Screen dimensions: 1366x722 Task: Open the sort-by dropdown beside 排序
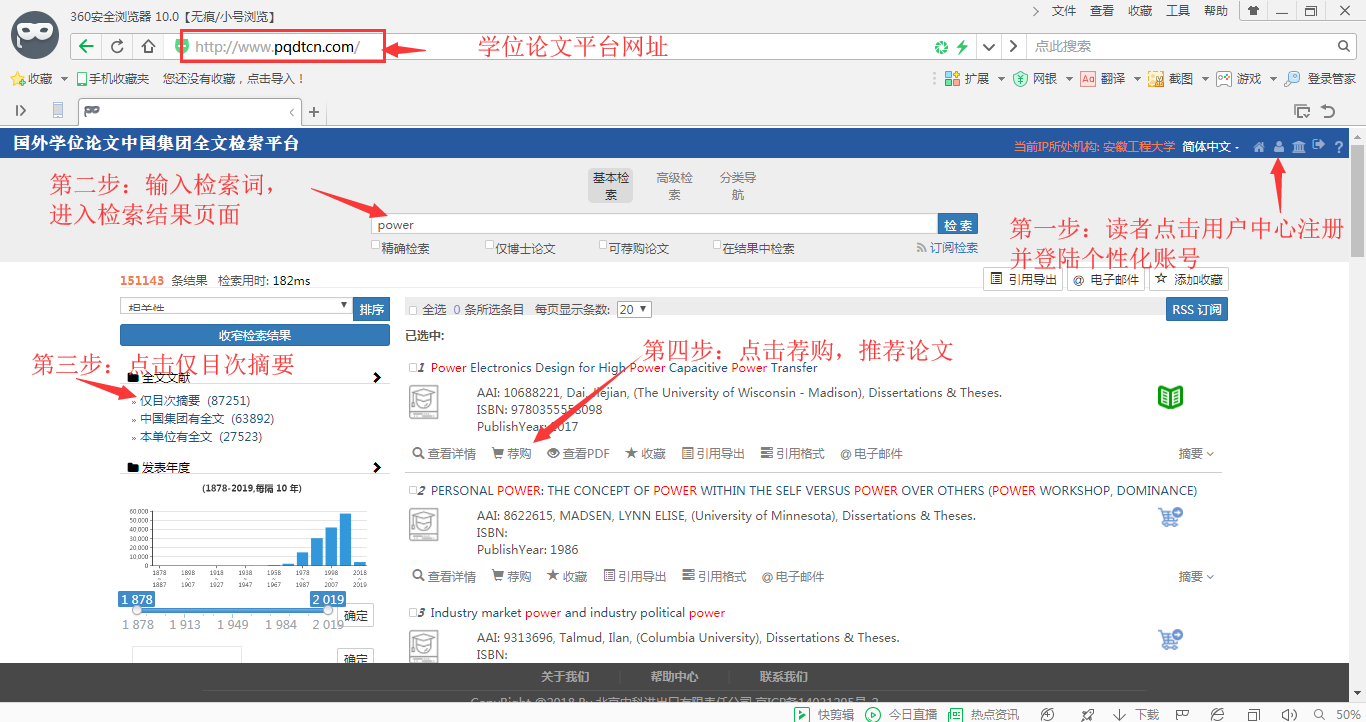tap(236, 307)
